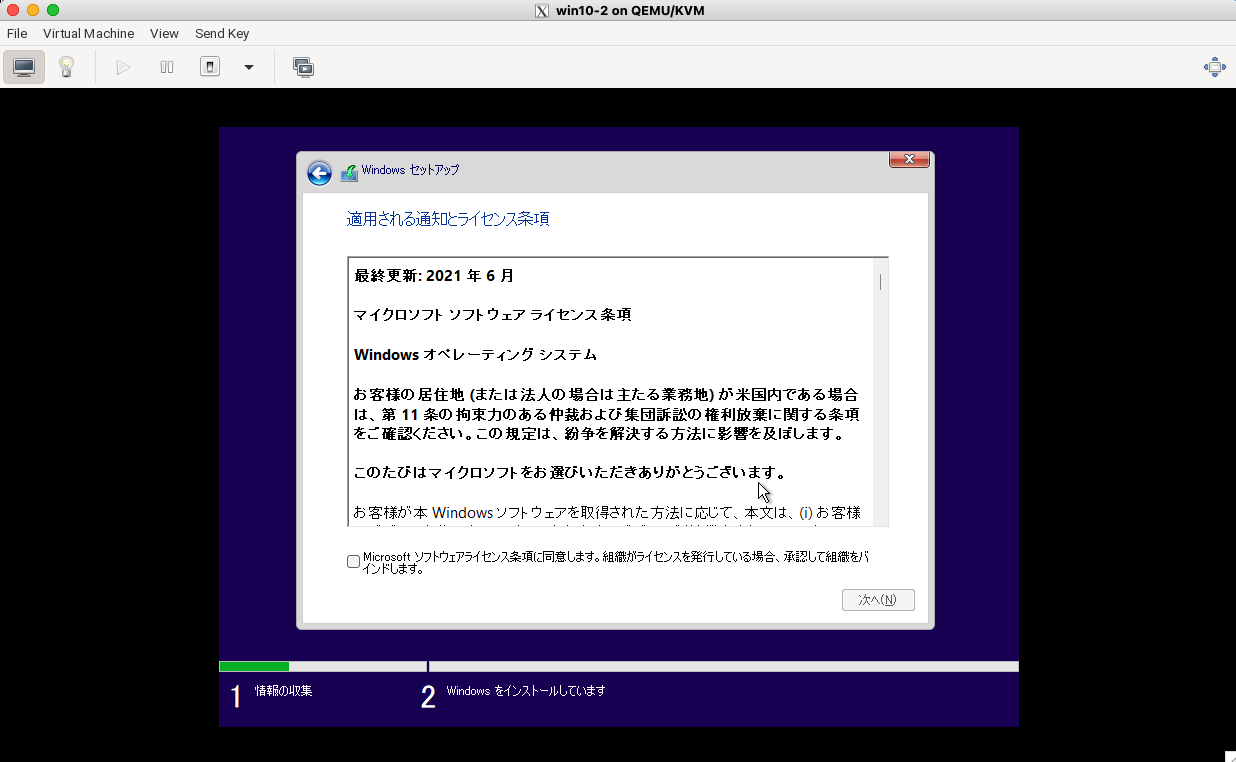
Task: Open the Send Key menu
Action: (x=222, y=33)
